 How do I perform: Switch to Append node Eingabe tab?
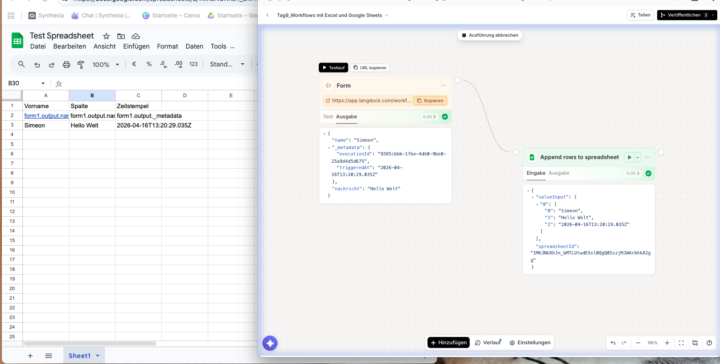coord(536,173)
